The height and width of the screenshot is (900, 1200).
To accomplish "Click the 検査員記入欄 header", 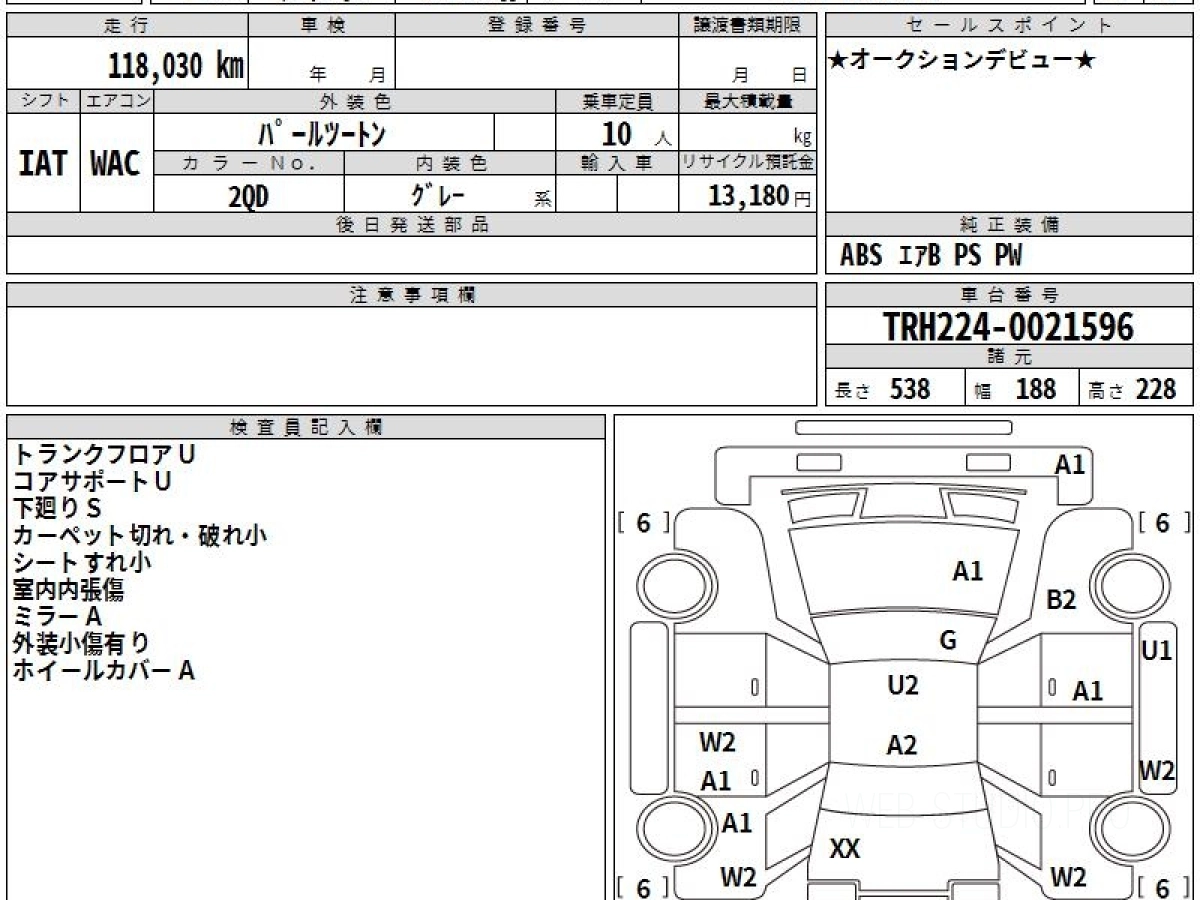I will 306,427.
